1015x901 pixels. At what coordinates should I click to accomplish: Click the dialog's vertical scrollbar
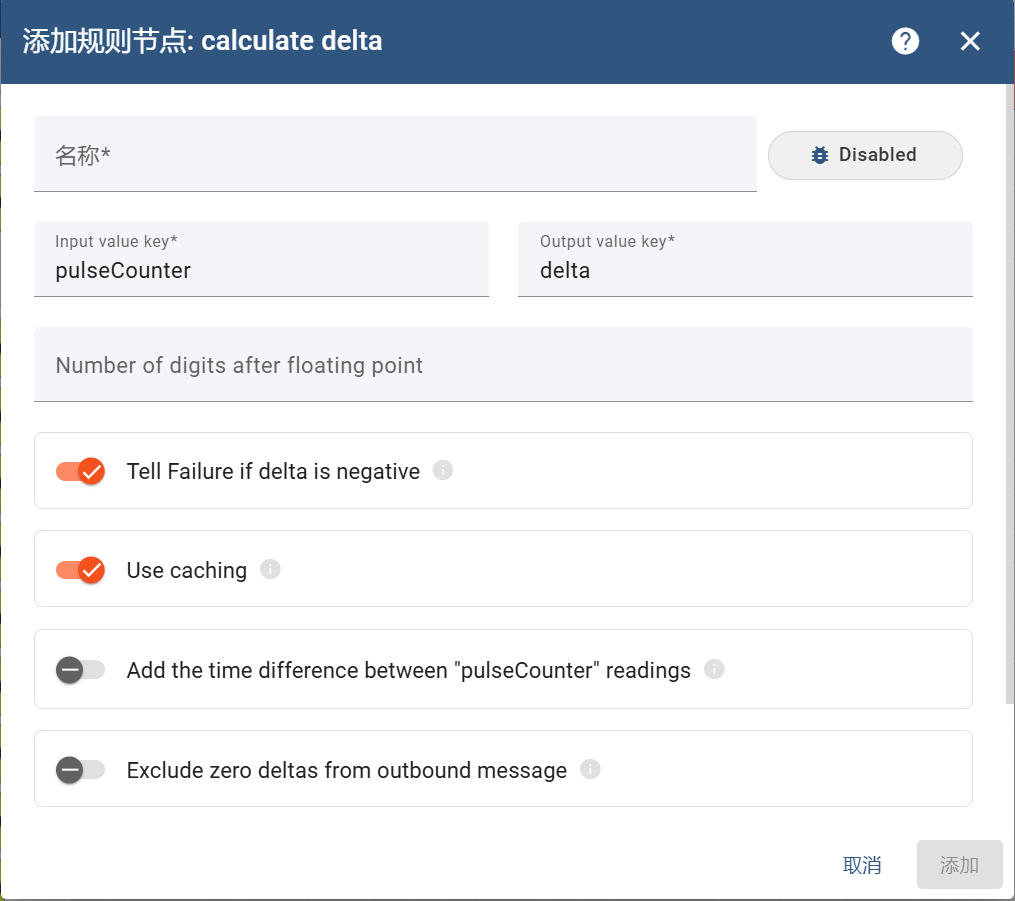1009,400
